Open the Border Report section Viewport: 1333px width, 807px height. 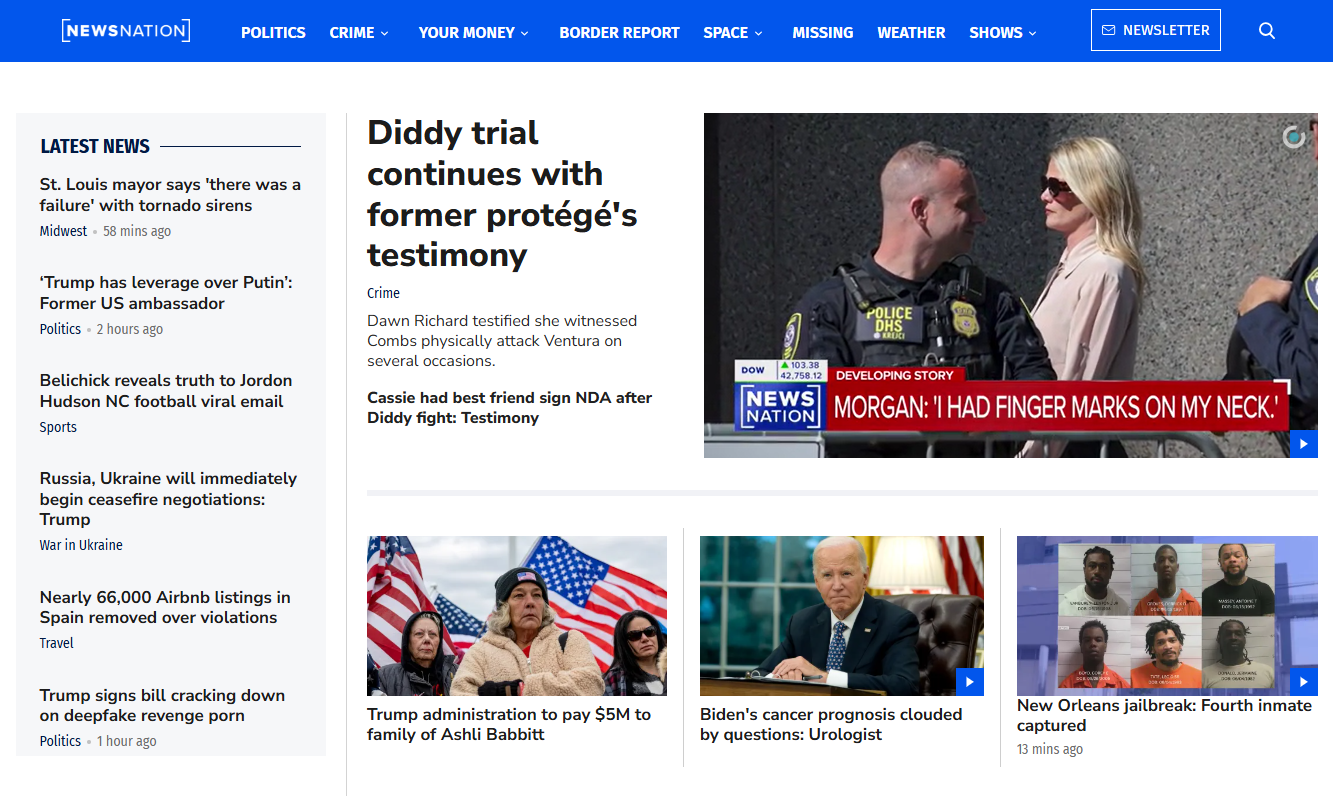[619, 33]
